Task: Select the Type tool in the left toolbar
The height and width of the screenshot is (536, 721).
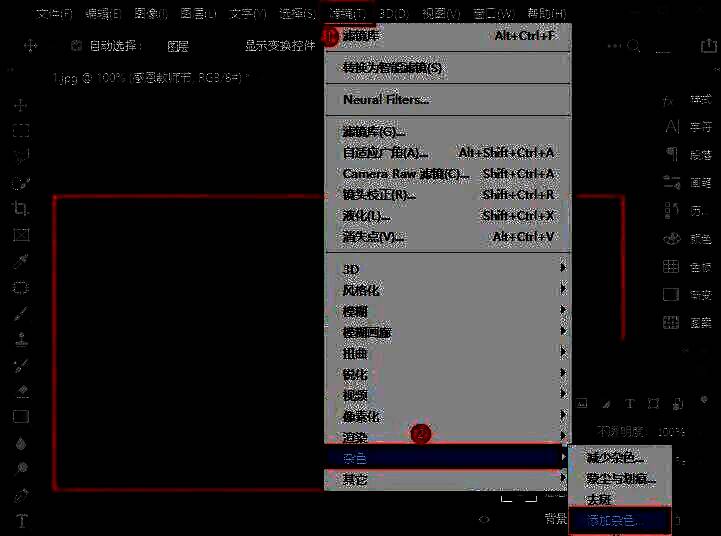Action: [22, 521]
